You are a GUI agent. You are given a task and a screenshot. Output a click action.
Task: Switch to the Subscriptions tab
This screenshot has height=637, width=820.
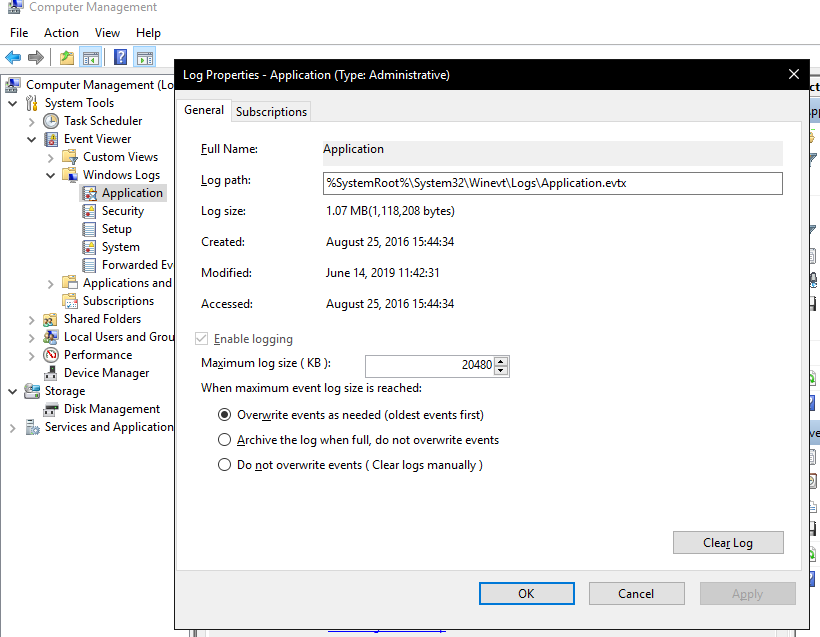tap(270, 111)
